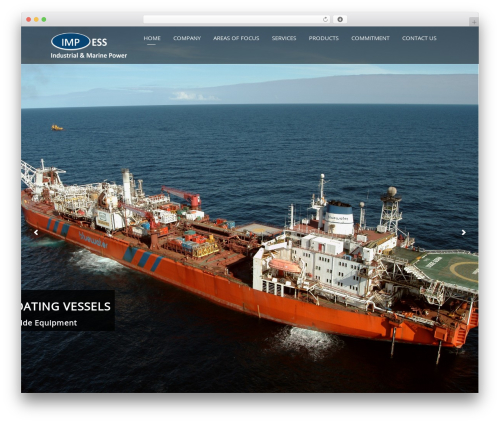This screenshot has width=500, height=423.
Task: Show the previous slide with left arrow
Action: (36, 232)
